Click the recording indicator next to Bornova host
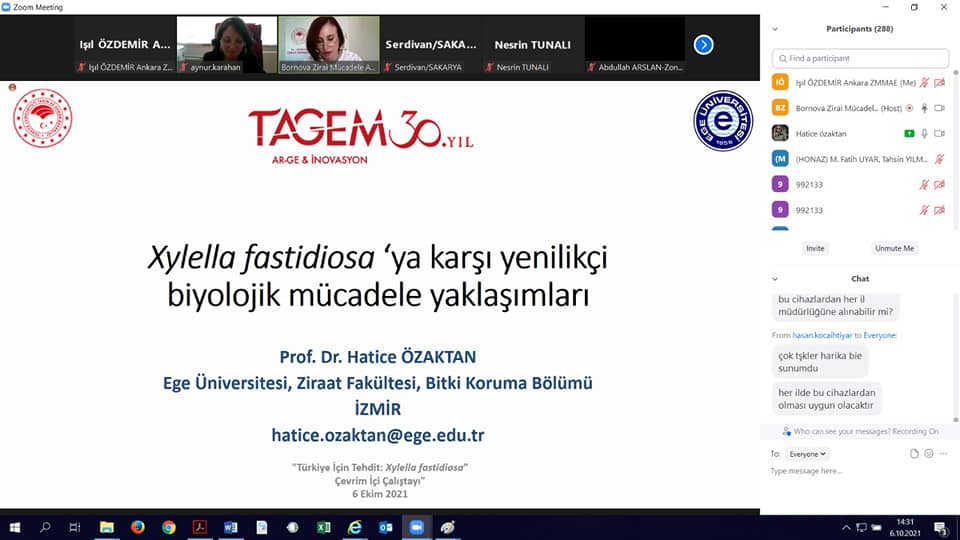 tap(909, 108)
